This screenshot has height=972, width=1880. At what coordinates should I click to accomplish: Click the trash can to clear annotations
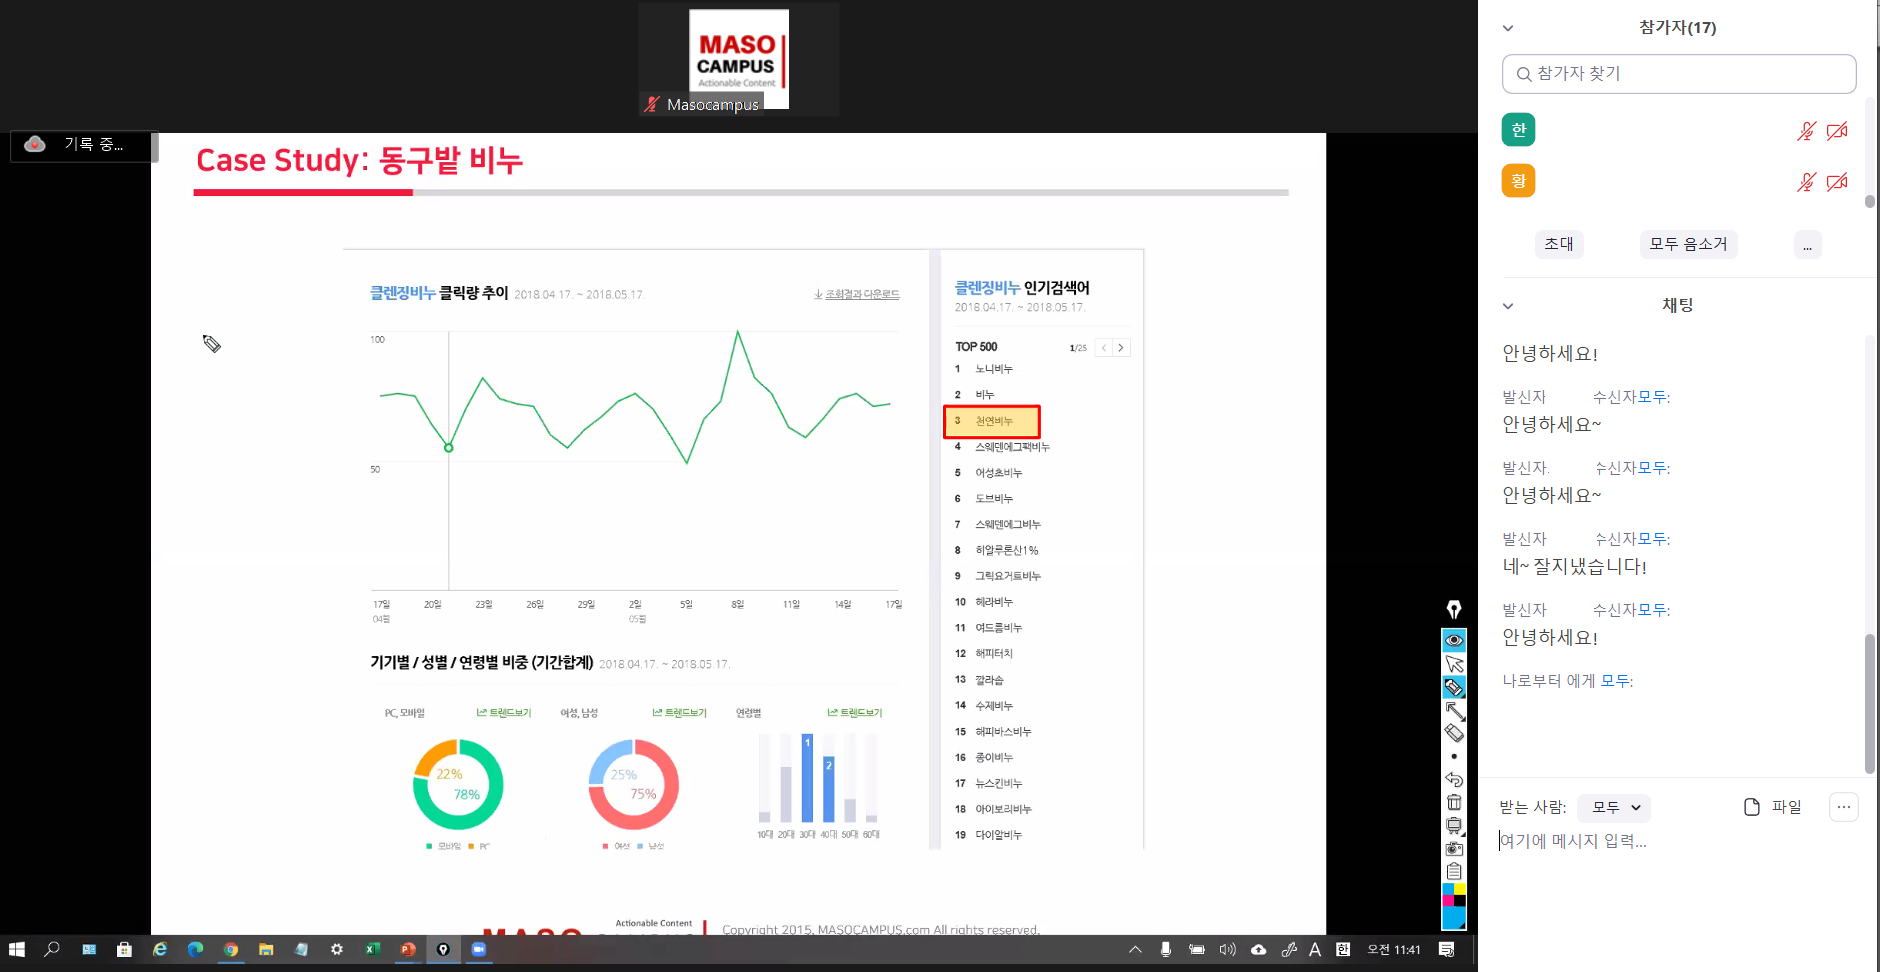[x=1454, y=802]
